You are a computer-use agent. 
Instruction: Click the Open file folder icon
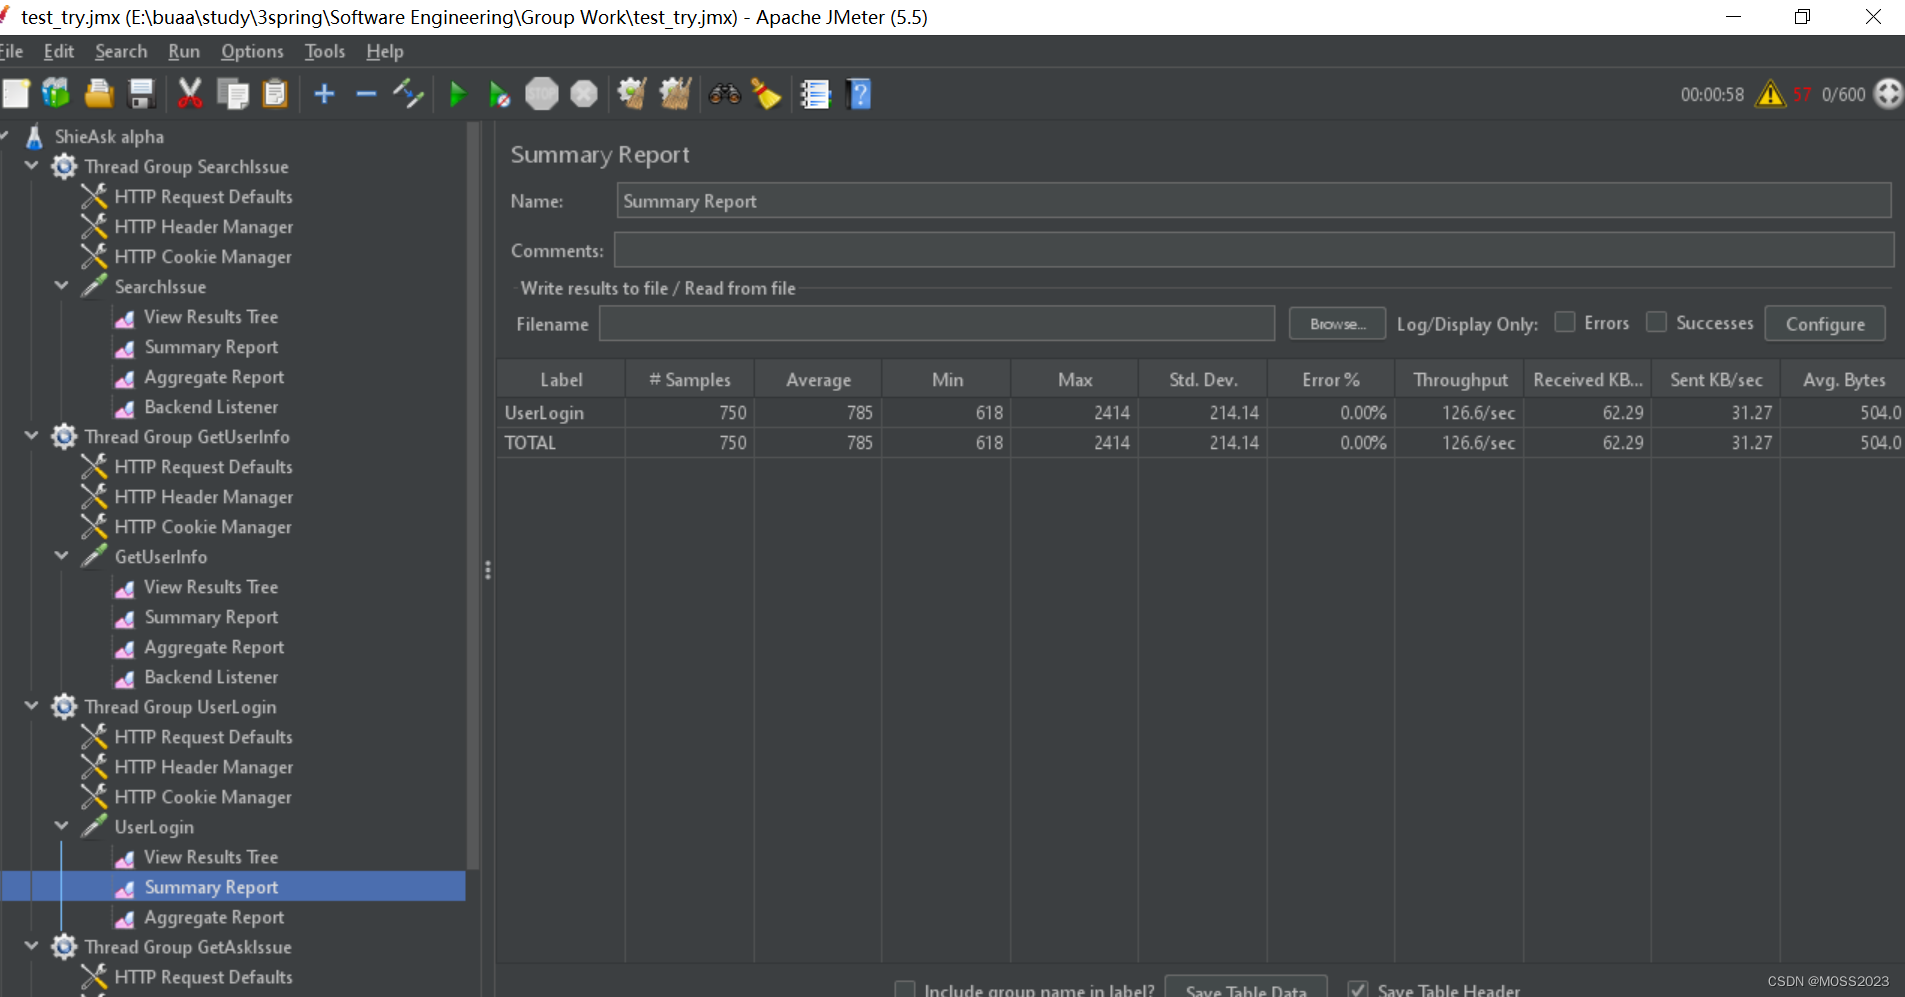click(x=99, y=94)
